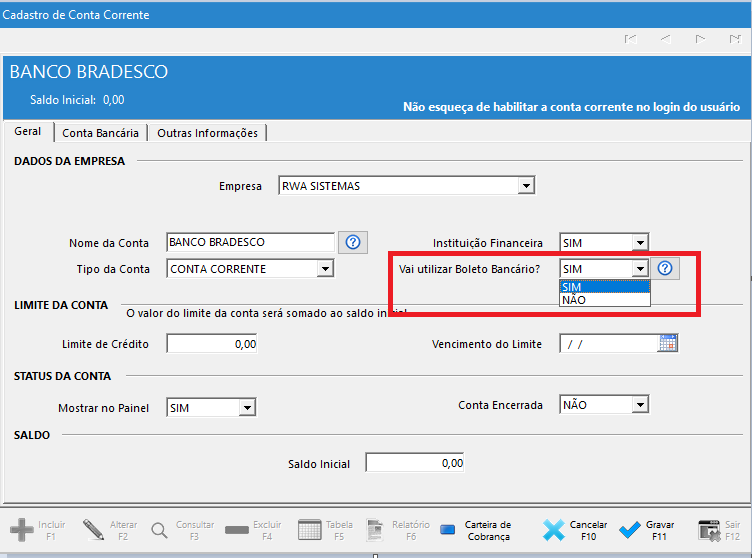Viewport: 752px width, 558px height.
Task: Click the Consultar F3 label
Action: pyautogui.click(x=195, y=531)
